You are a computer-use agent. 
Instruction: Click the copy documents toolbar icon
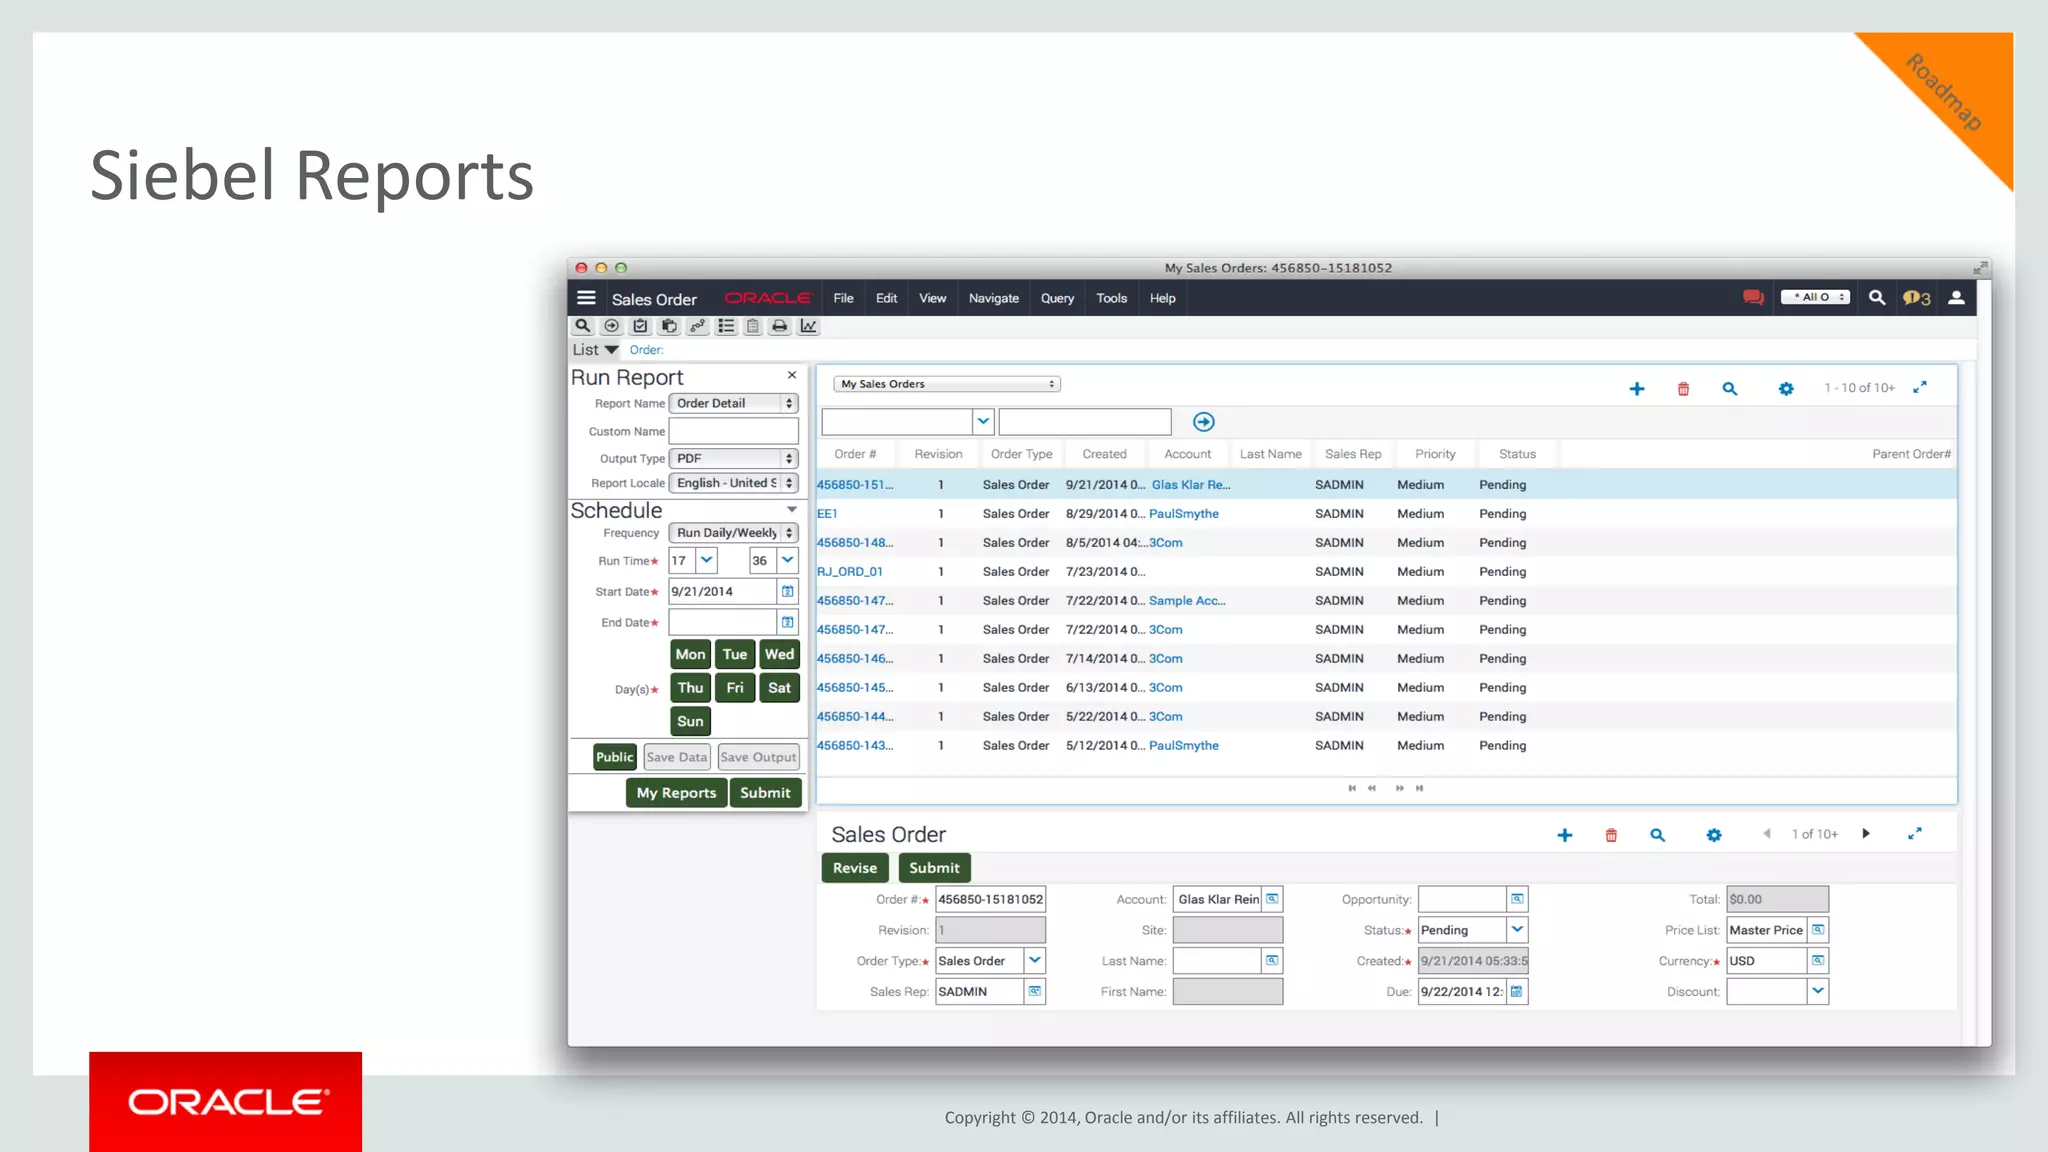669,326
